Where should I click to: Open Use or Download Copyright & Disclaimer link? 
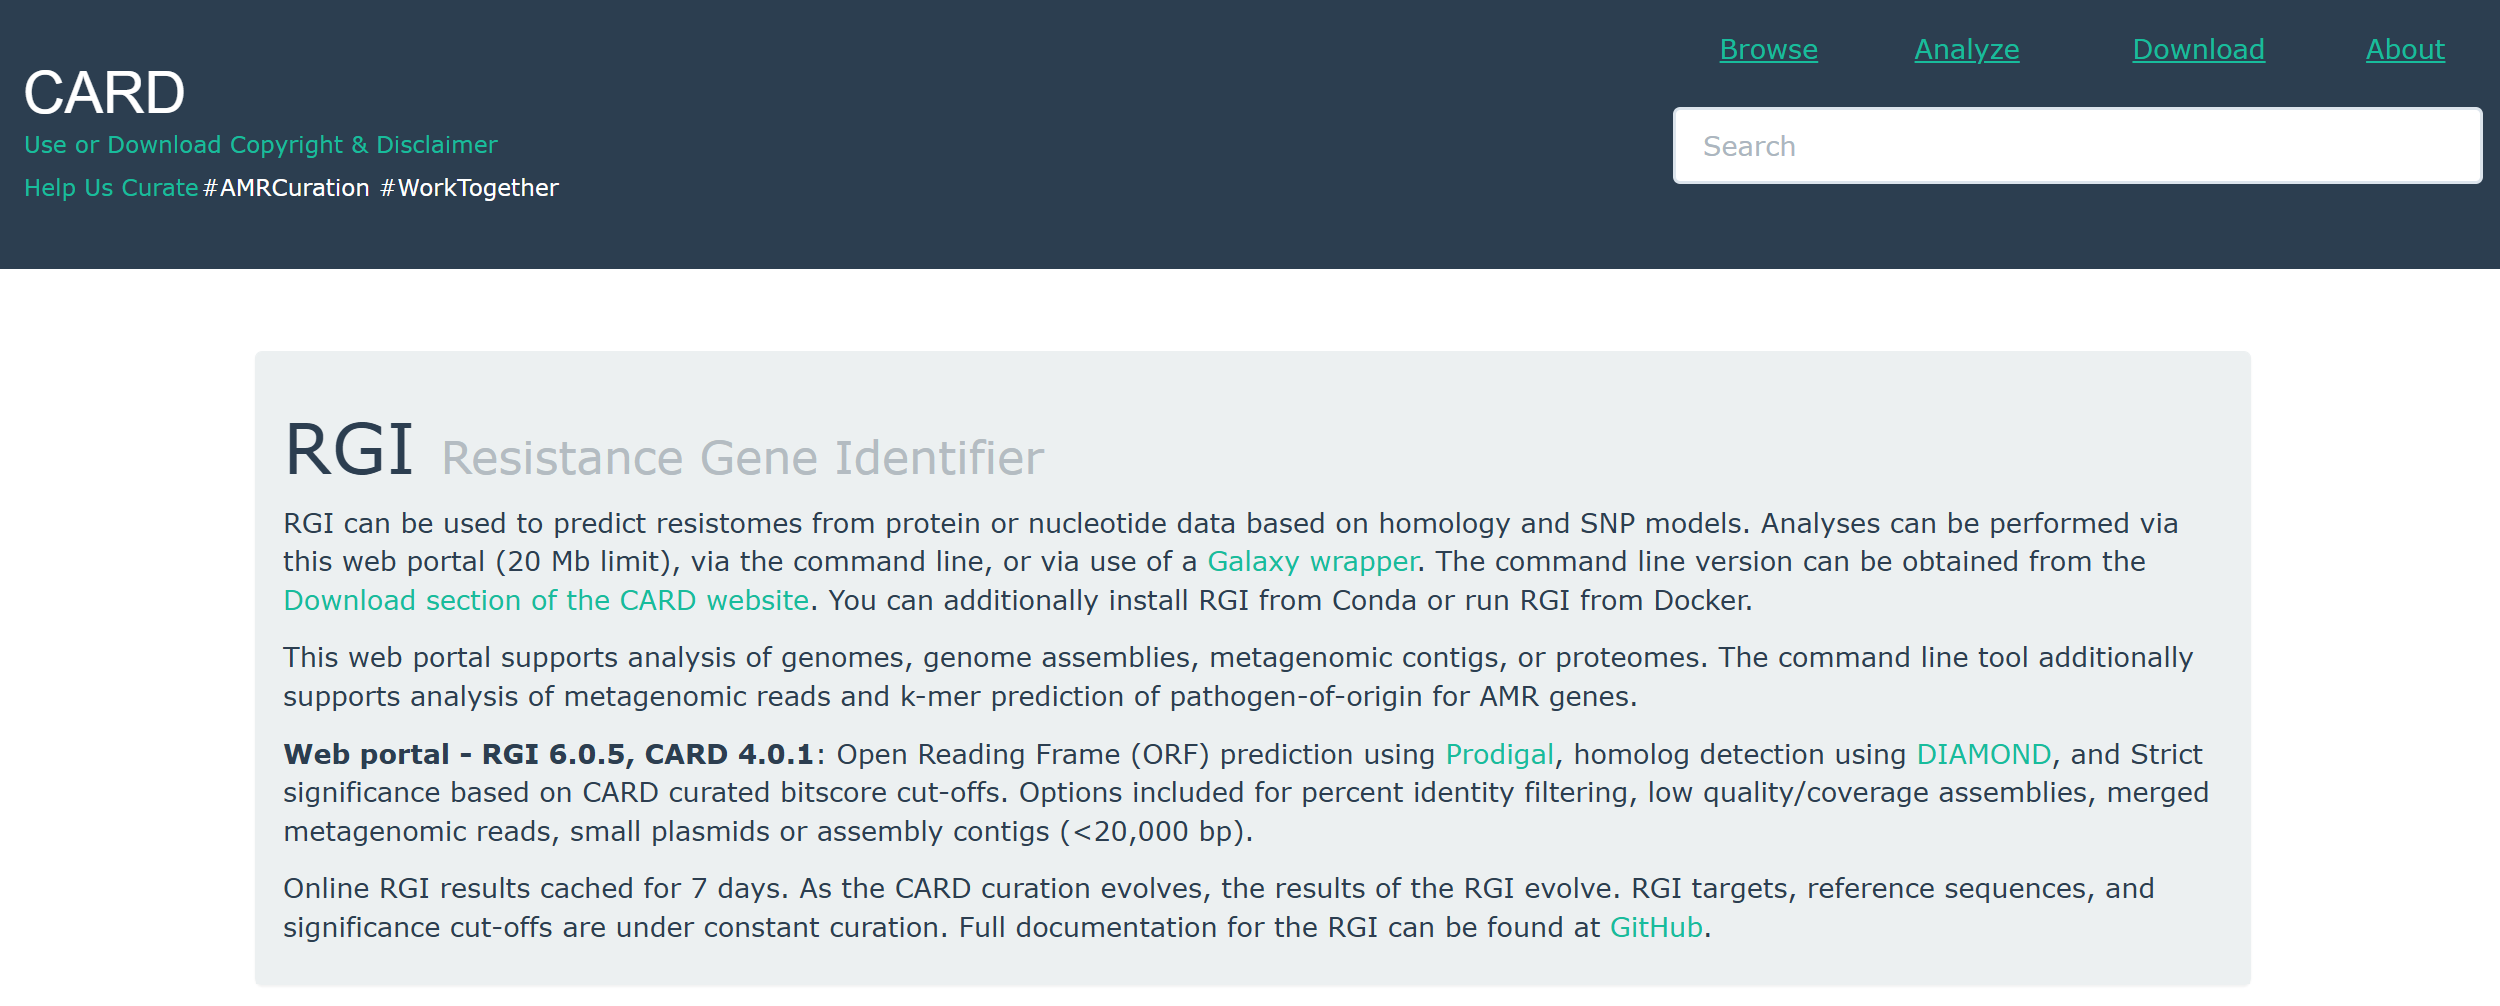pyautogui.click(x=260, y=145)
